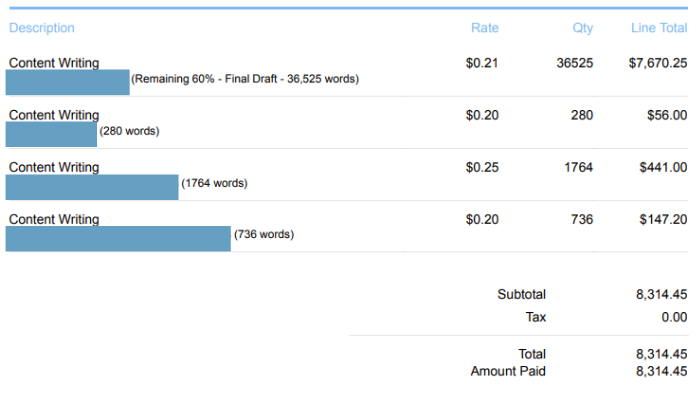This screenshot has width=700, height=400.
Task: Select the $56.00 line total
Action: (667, 115)
